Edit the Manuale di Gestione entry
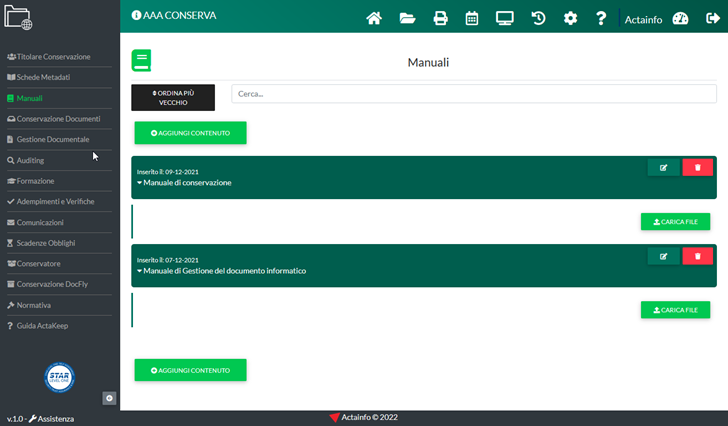Viewport: 728px width, 426px height. click(x=663, y=256)
